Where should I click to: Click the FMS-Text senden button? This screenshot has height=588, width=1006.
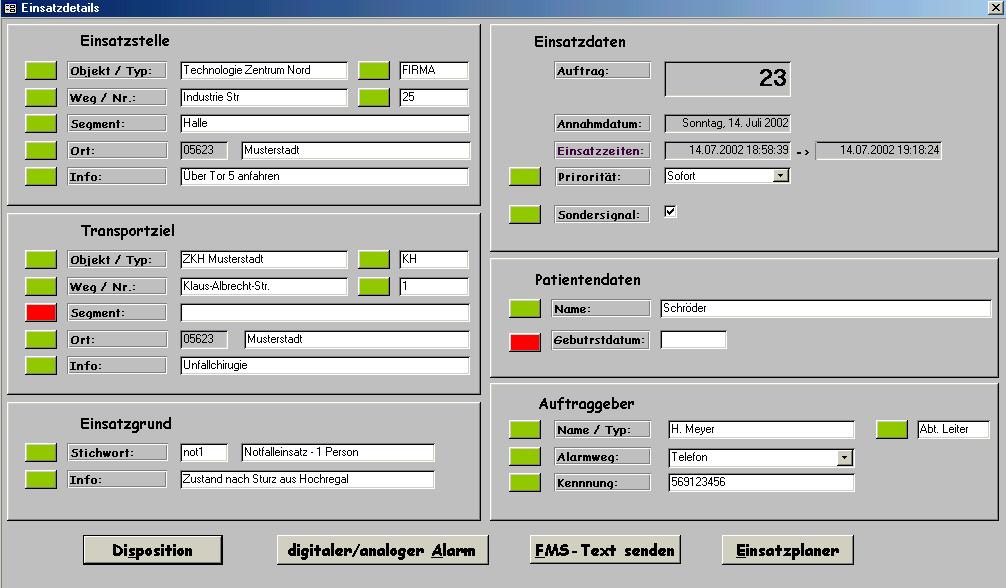(604, 550)
